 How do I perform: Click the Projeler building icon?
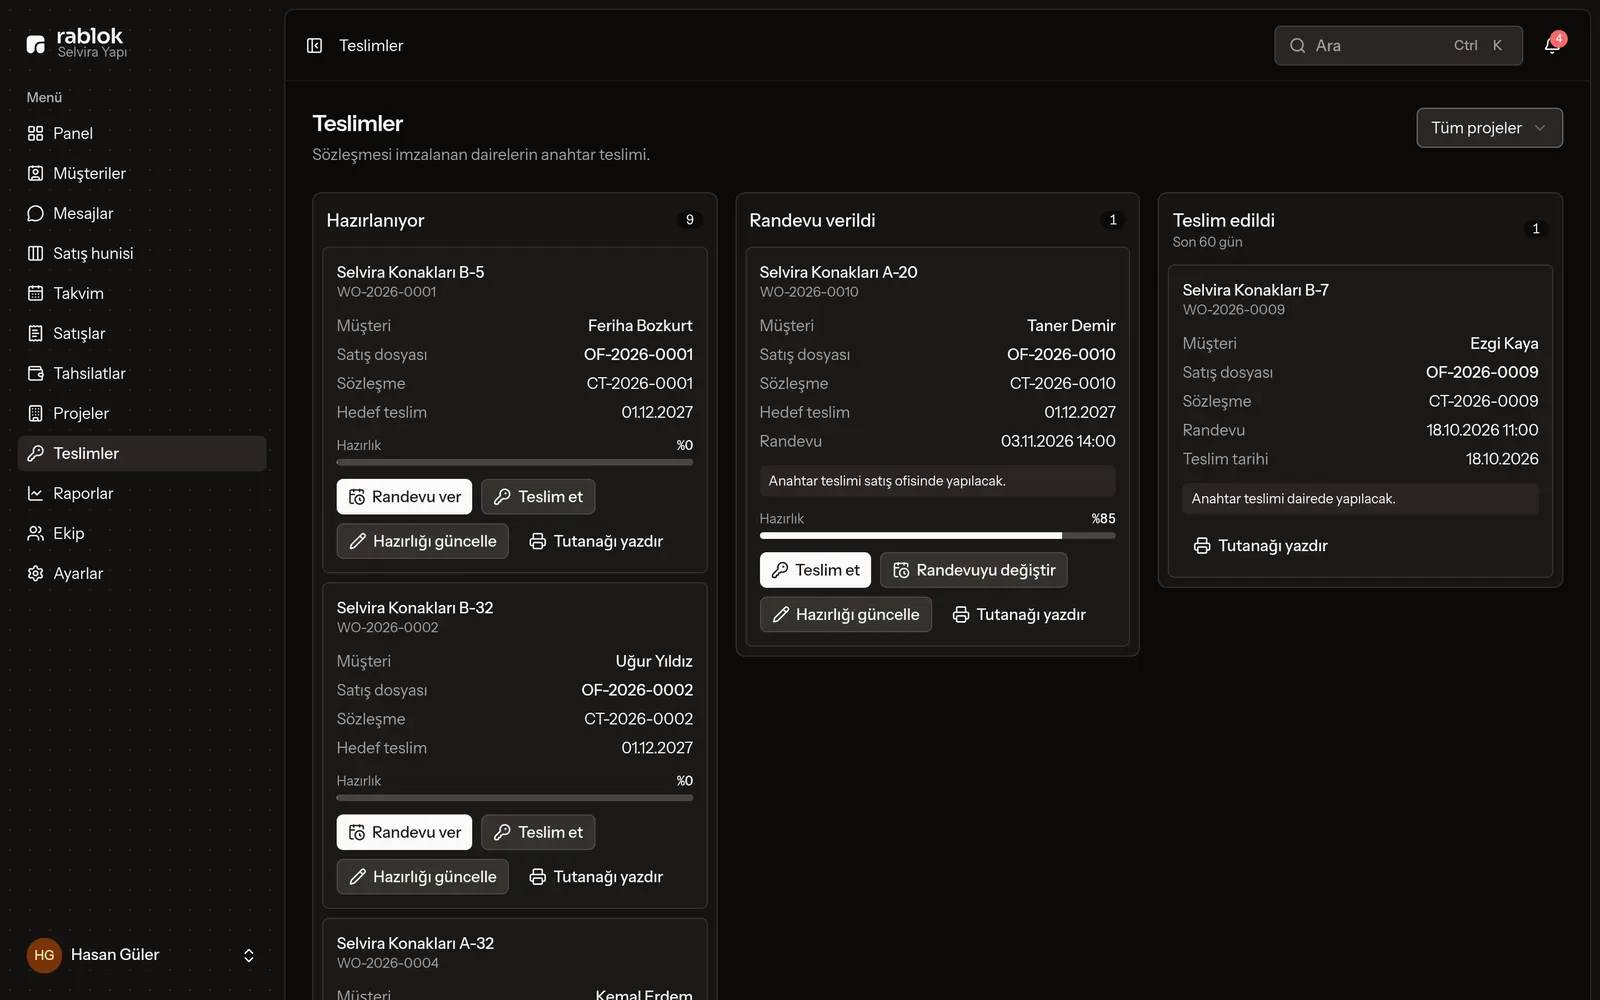[x=36, y=414]
